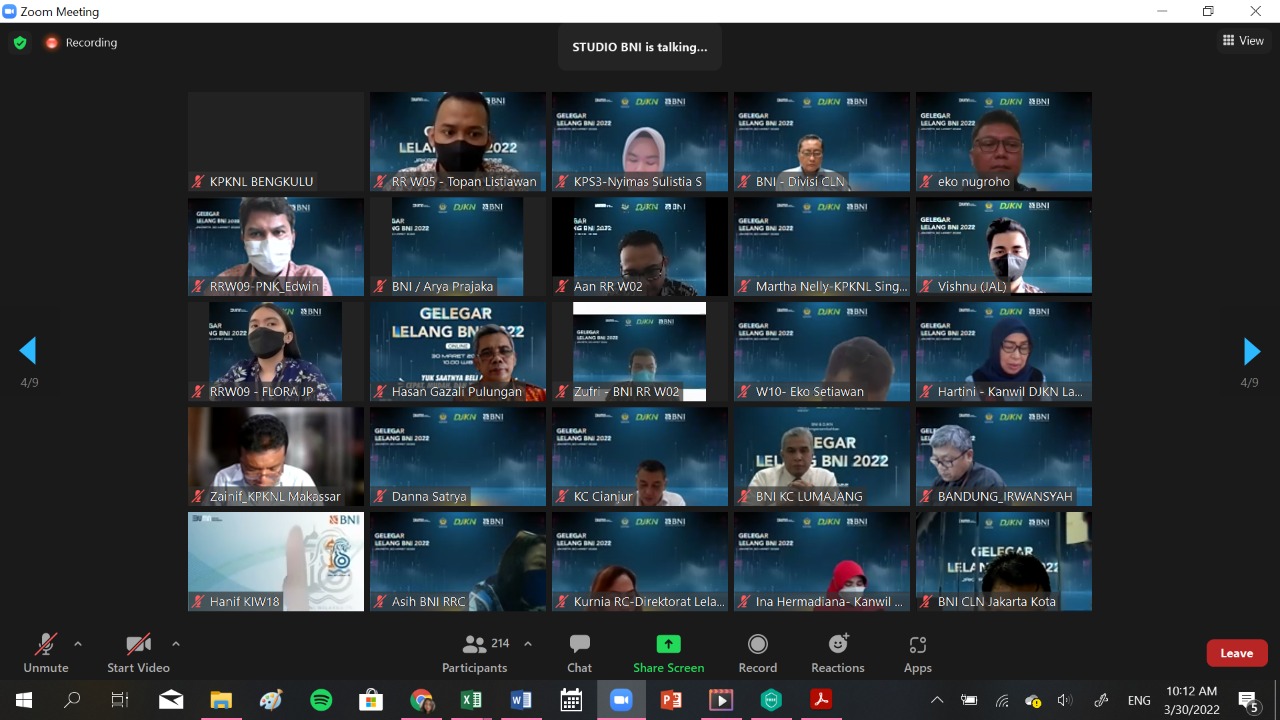Open the View layout menu

tap(1243, 41)
